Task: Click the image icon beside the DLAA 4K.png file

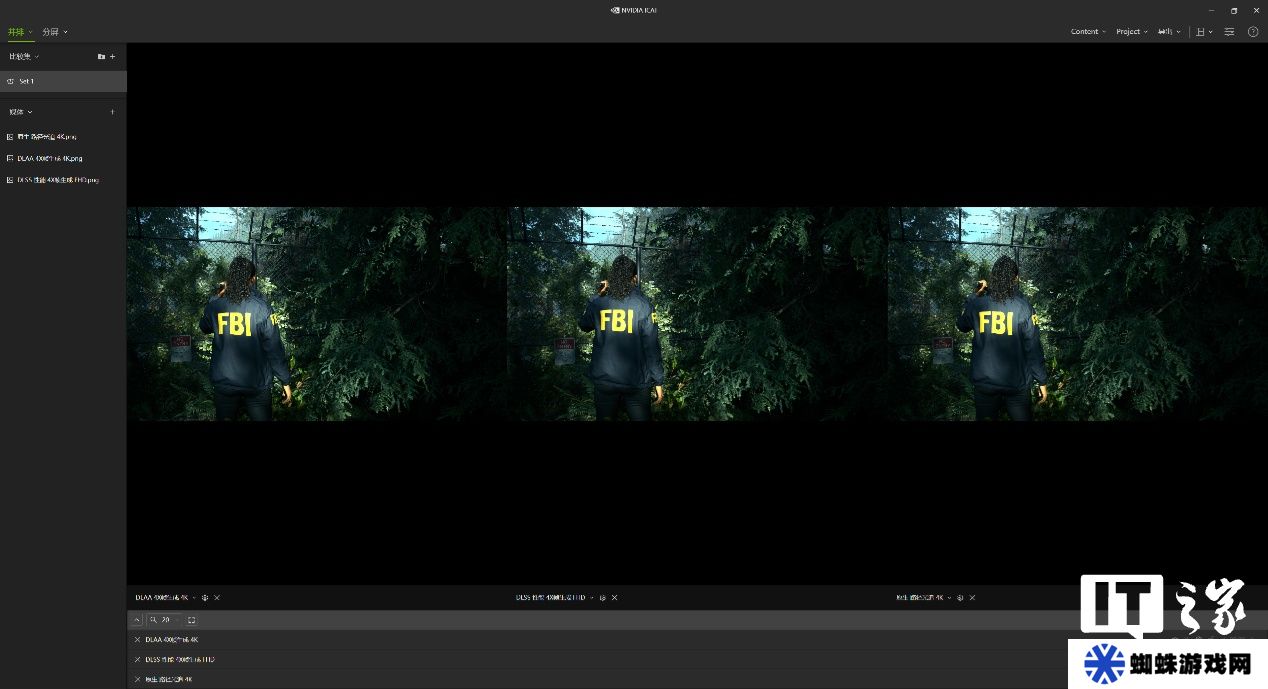Action: point(10,158)
